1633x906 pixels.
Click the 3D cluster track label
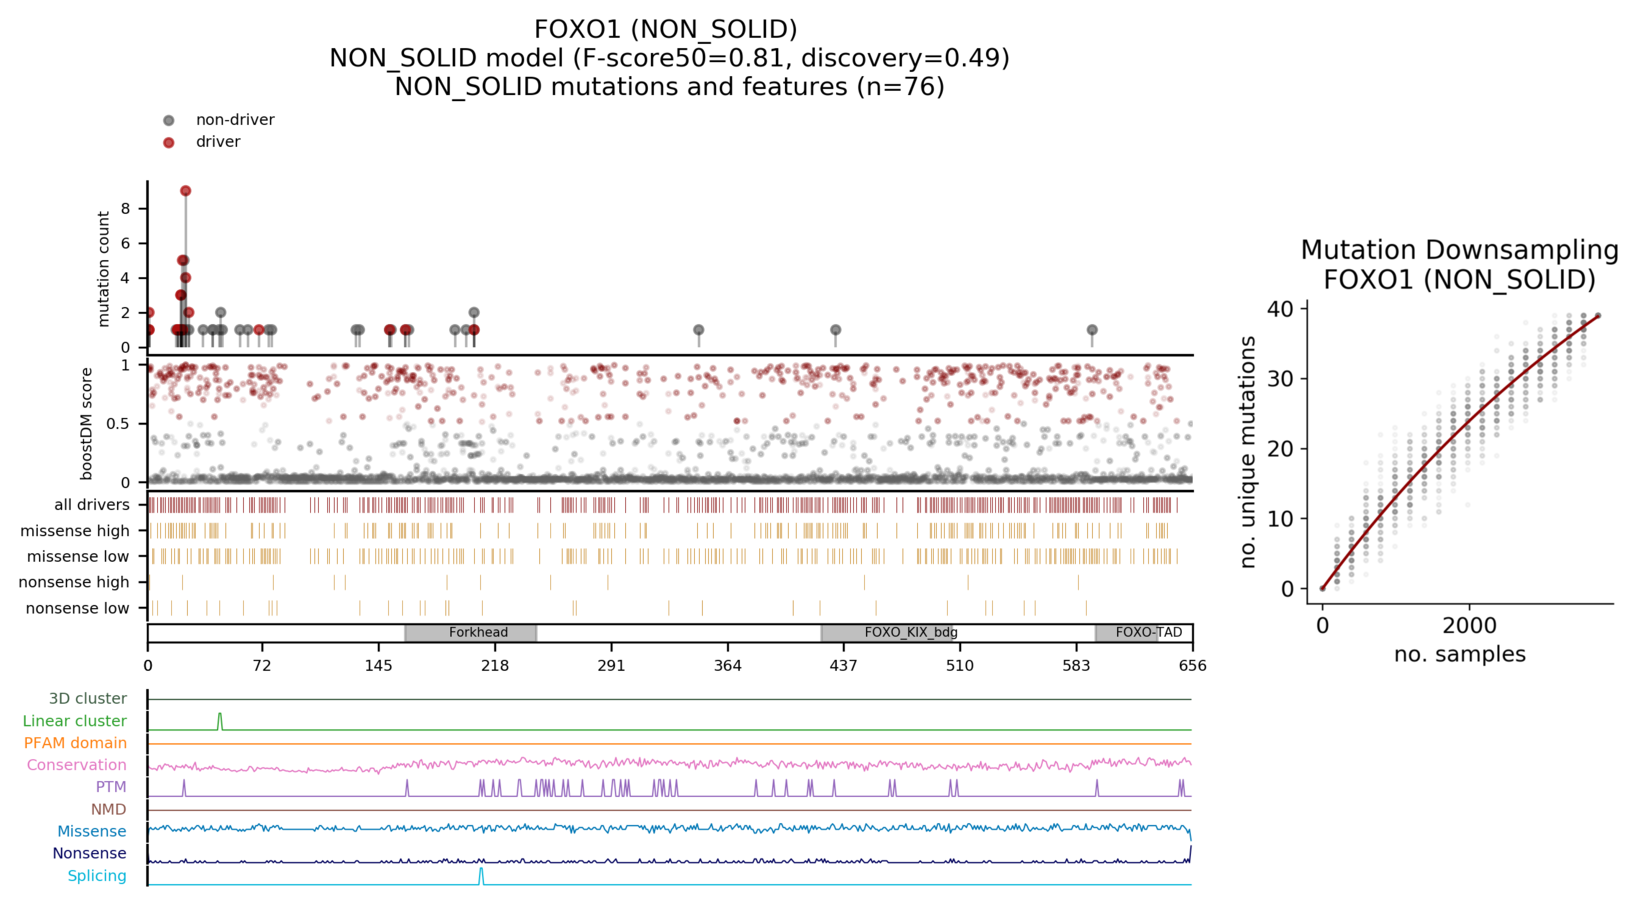pos(88,699)
